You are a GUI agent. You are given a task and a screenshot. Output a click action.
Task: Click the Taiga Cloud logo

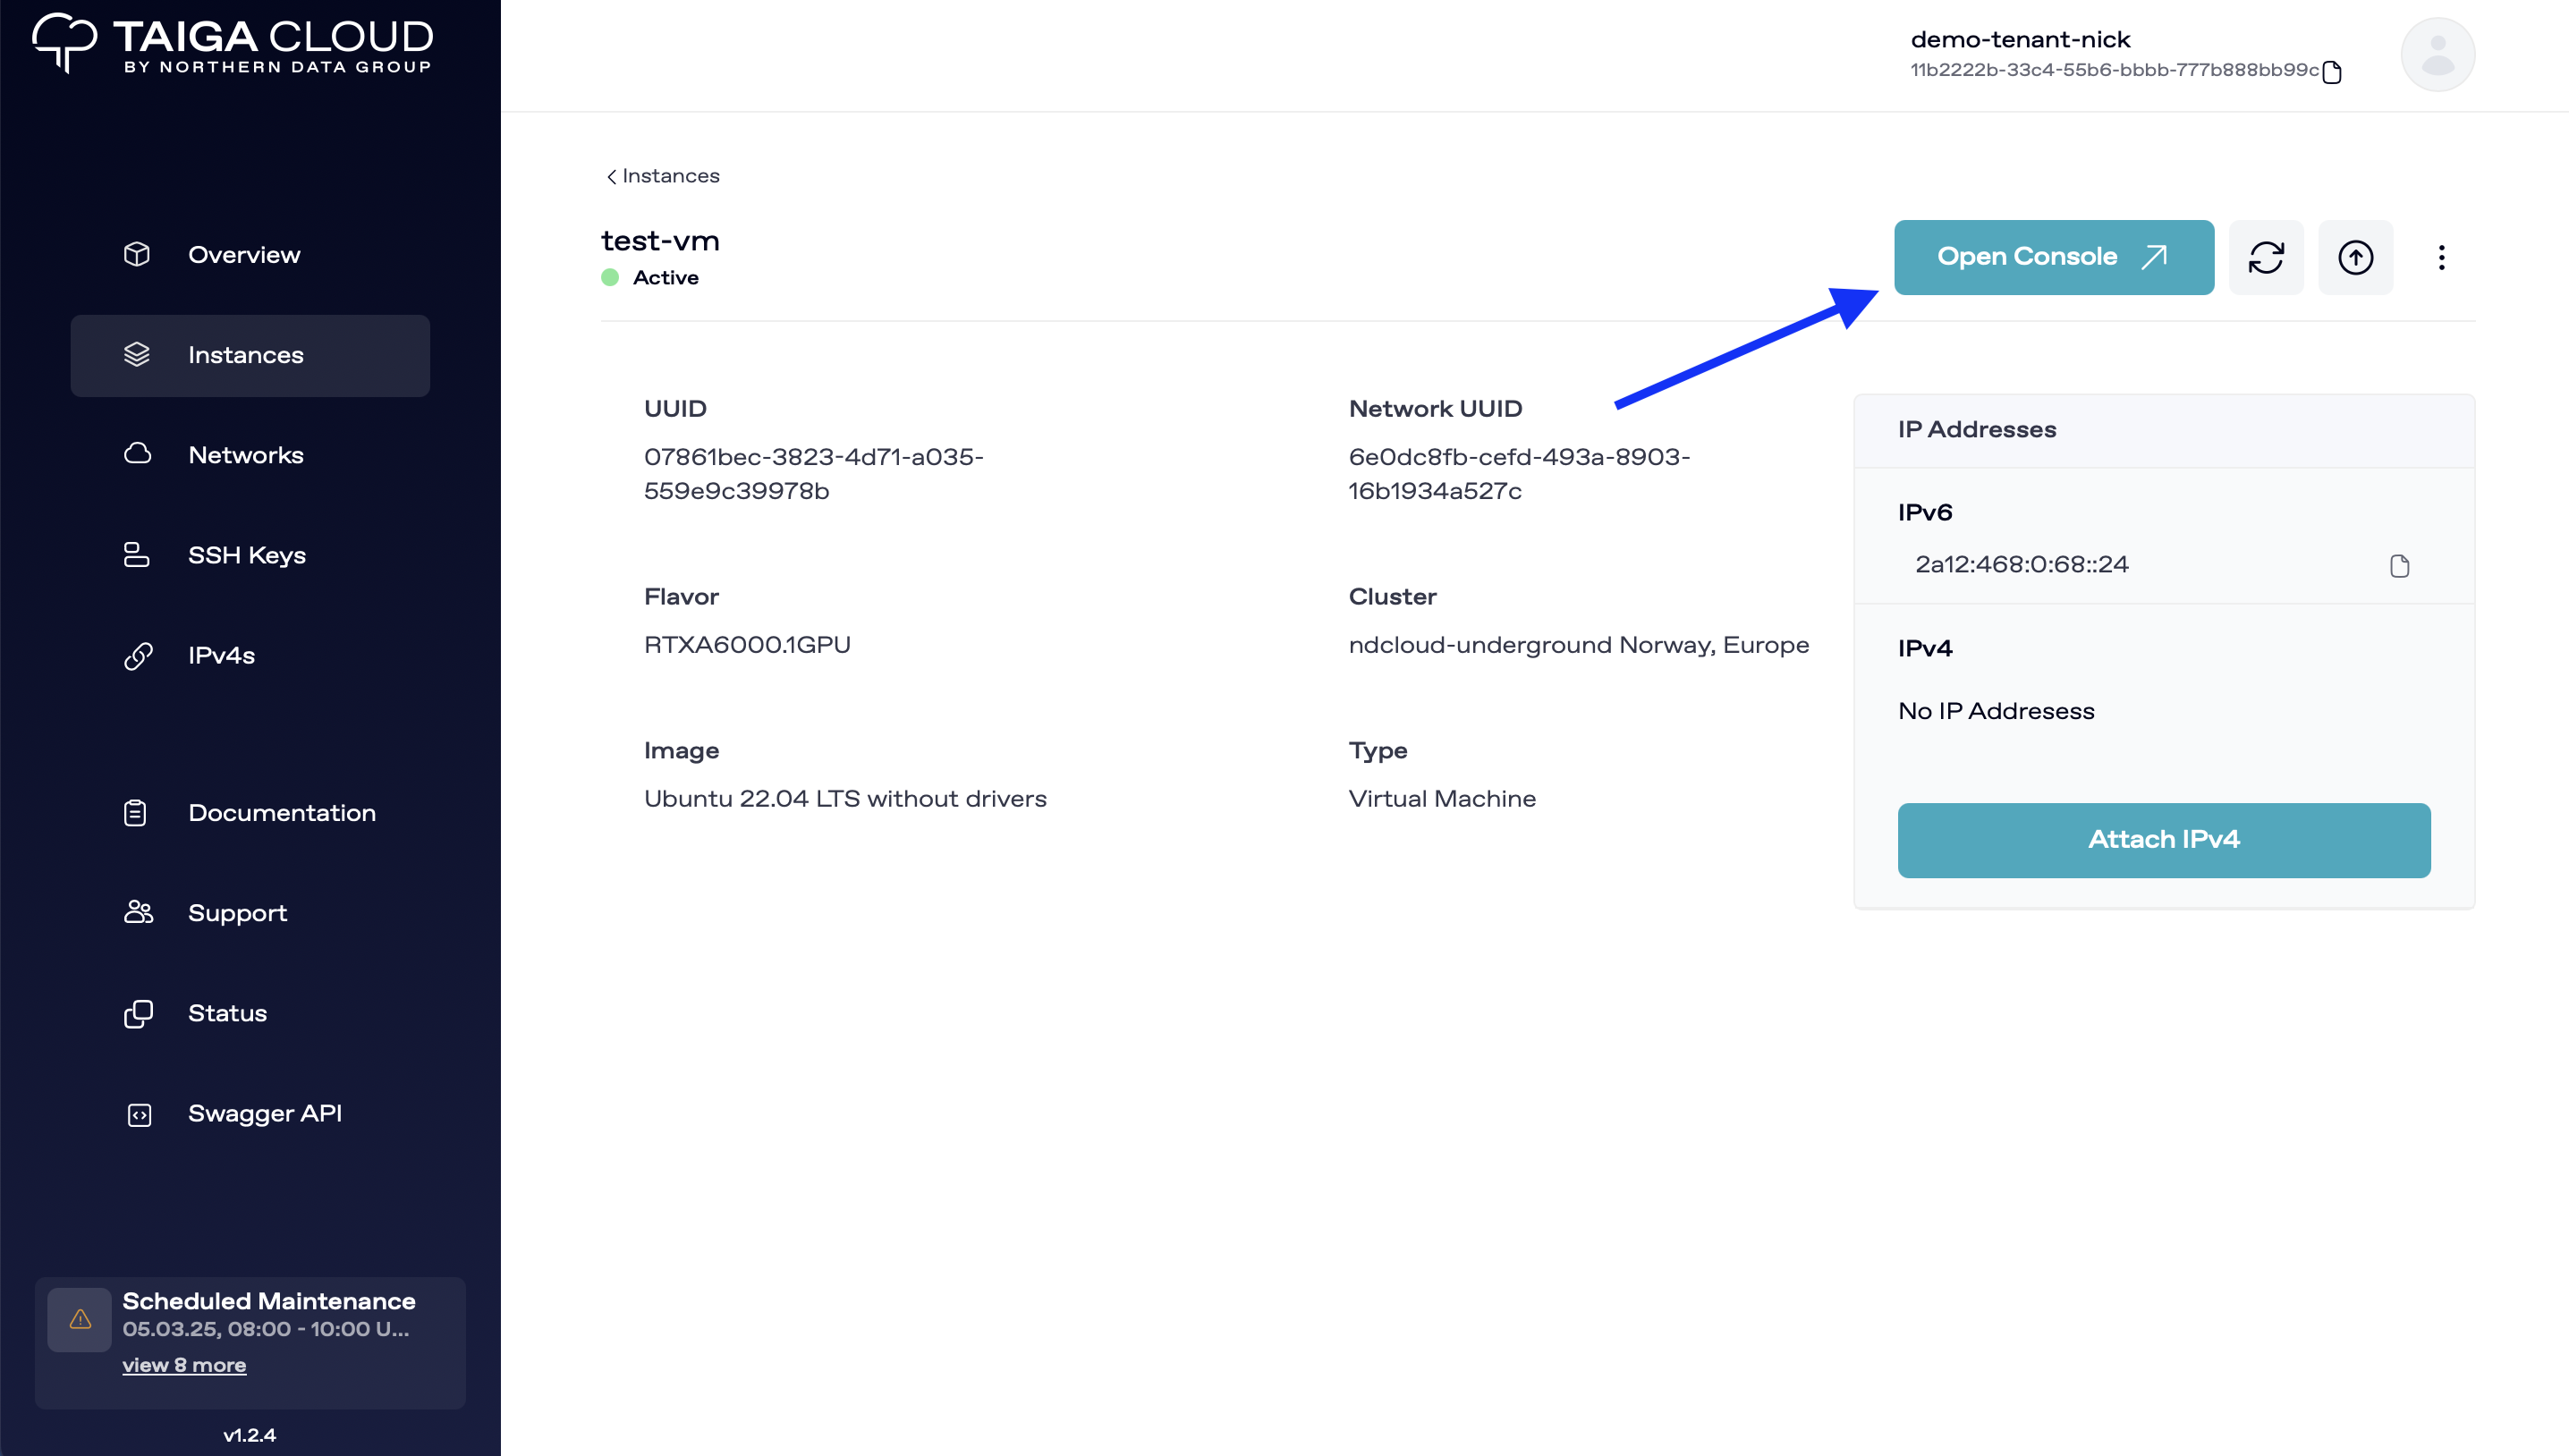tap(232, 44)
